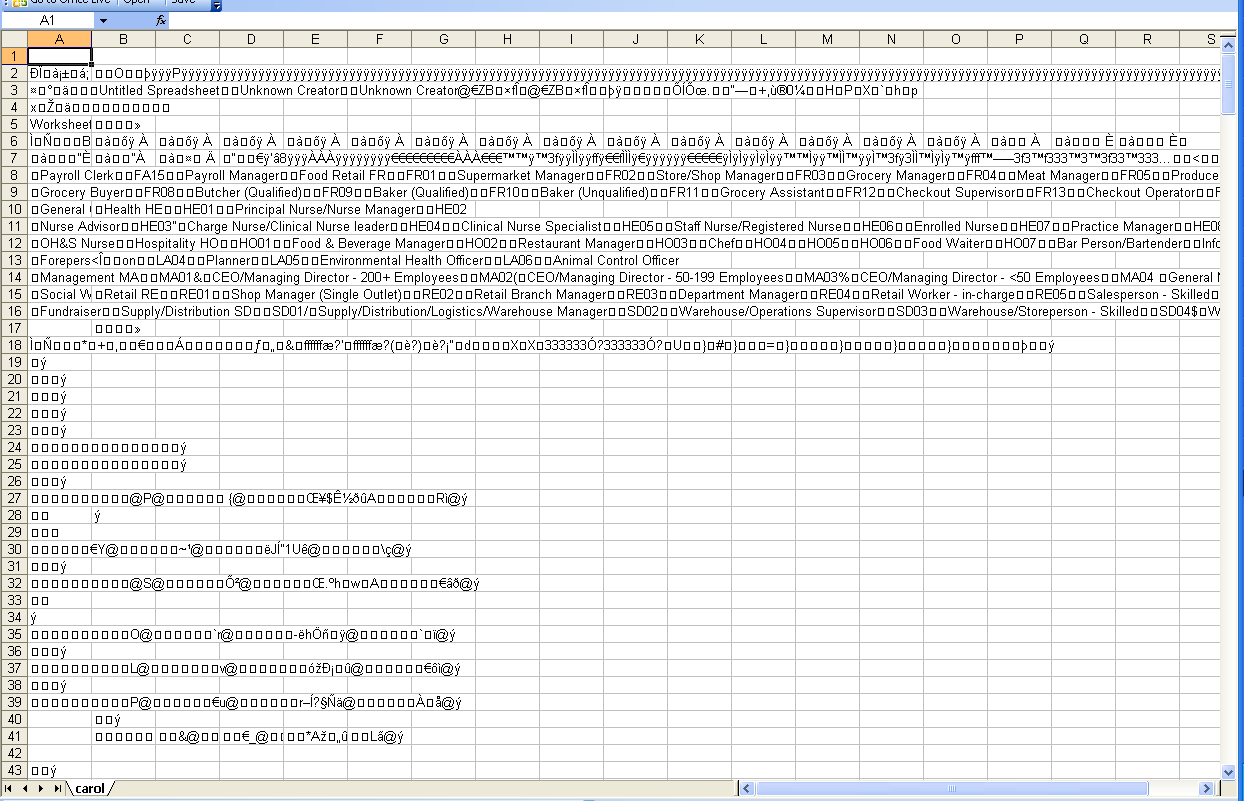Click the 'Untitled Spreadsheet' text in row 3
The image size is (1244, 801).
160,91
